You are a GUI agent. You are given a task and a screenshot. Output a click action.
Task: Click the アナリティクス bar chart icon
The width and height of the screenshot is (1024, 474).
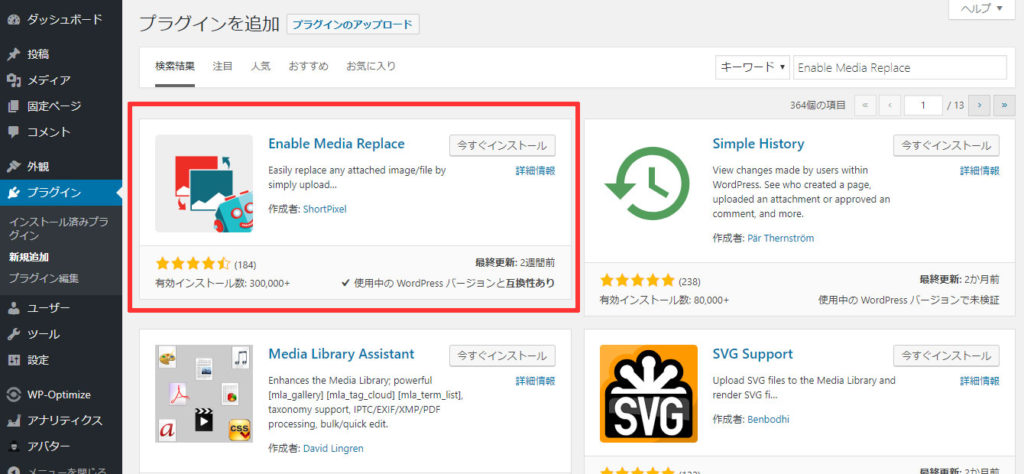13,420
